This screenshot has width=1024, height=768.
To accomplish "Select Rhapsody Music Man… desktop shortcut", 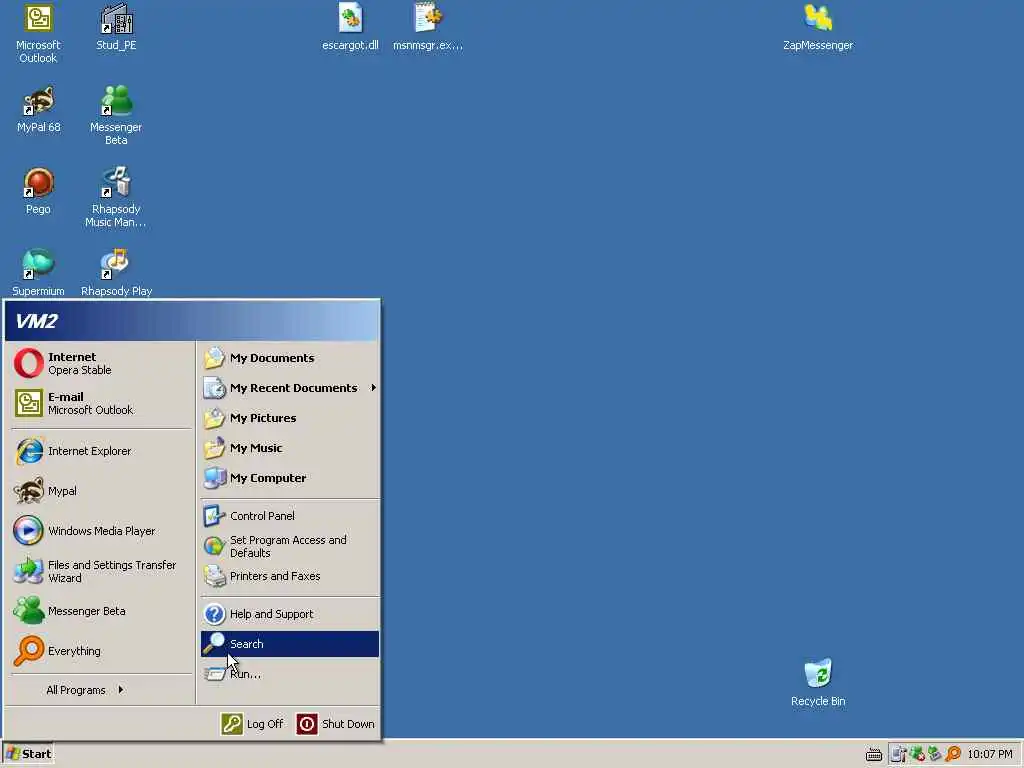I will (x=116, y=197).
